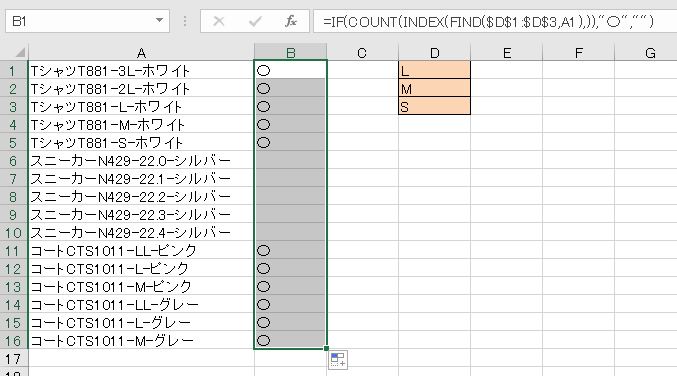Click cell B1 with the circle mark
Viewport: 677px width, 376px height.
[291, 70]
